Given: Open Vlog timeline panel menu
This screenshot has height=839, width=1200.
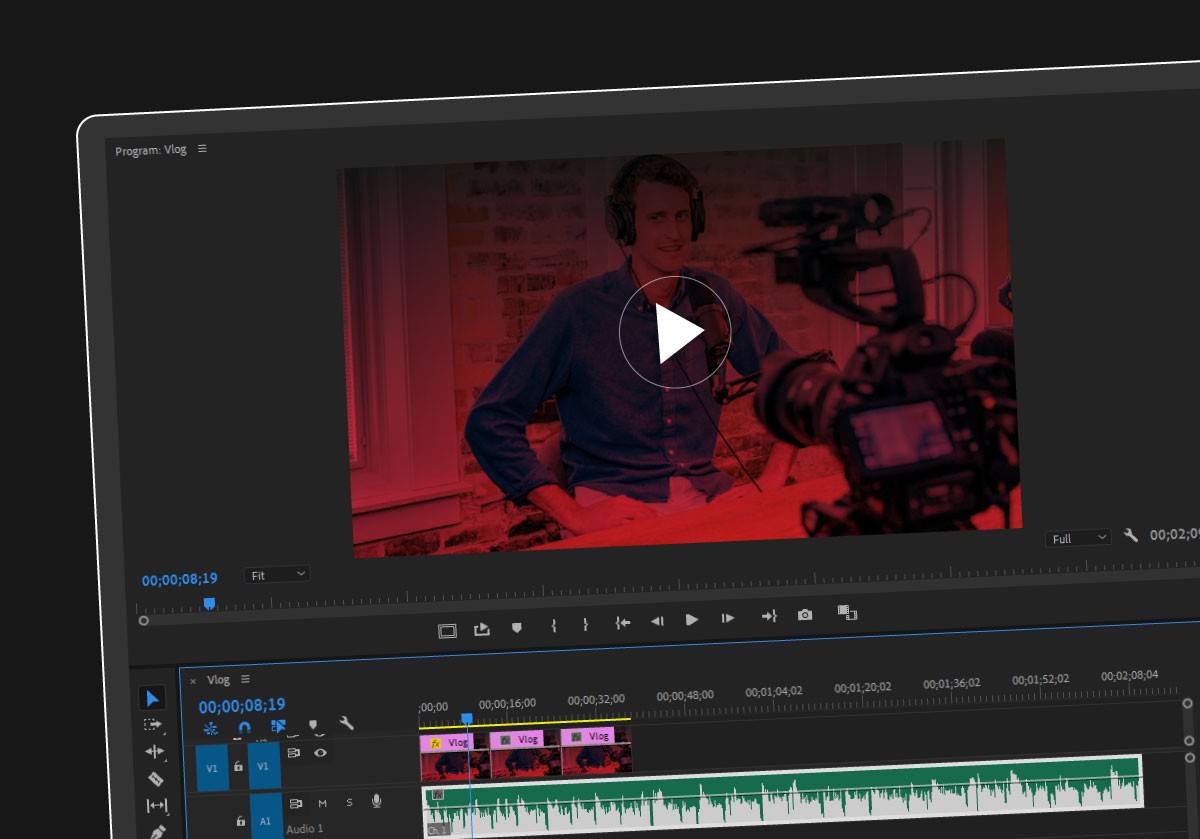Looking at the screenshot, I should (245, 679).
